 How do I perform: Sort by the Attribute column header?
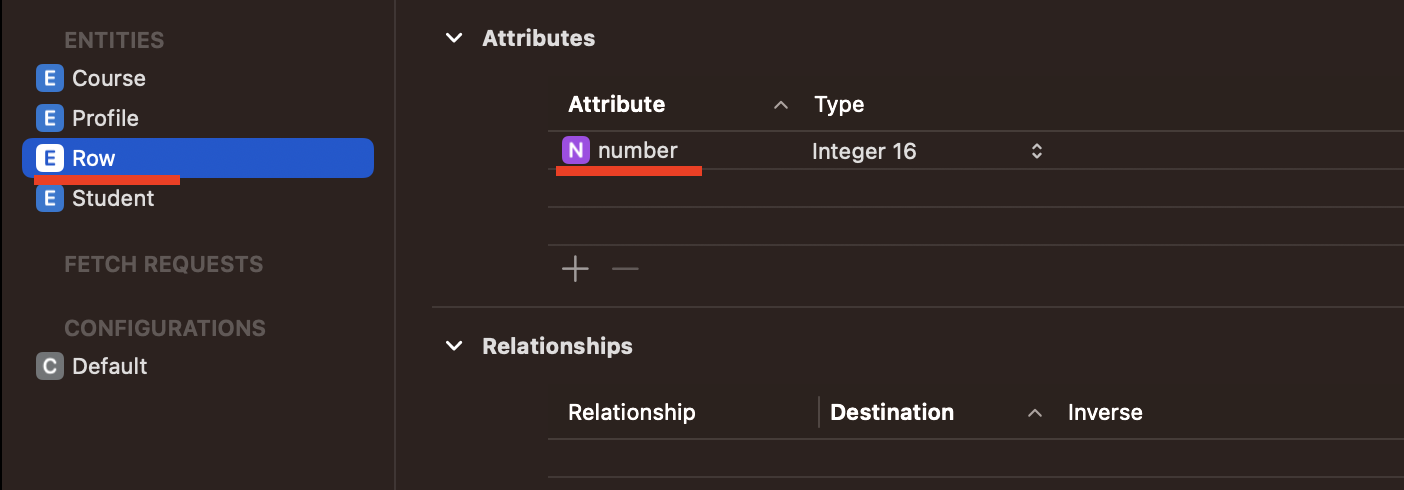click(616, 104)
